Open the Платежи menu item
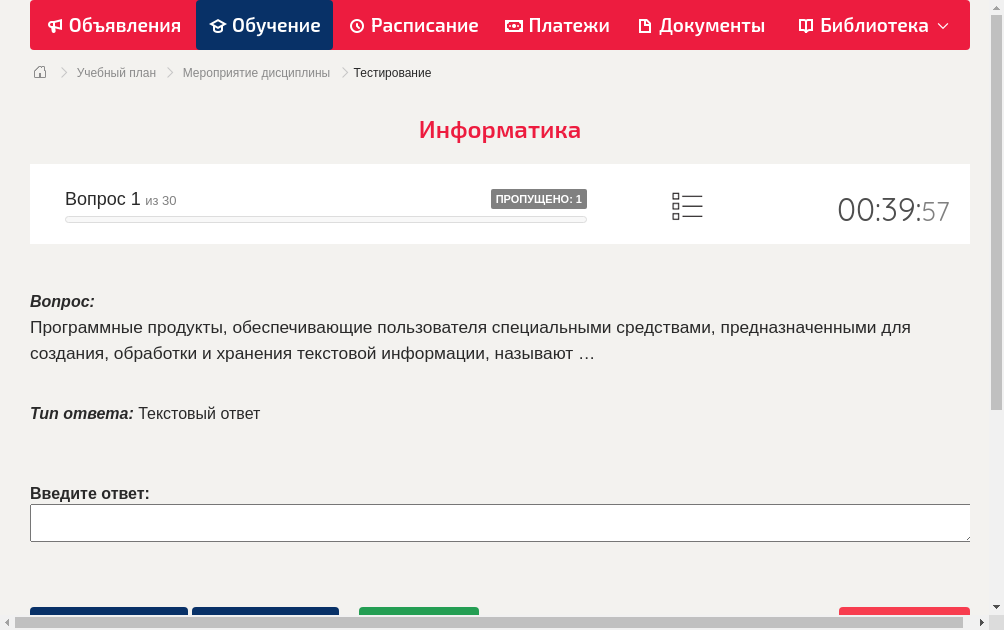This screenshot has width=1004, height=630. click(x=557, y=25)
